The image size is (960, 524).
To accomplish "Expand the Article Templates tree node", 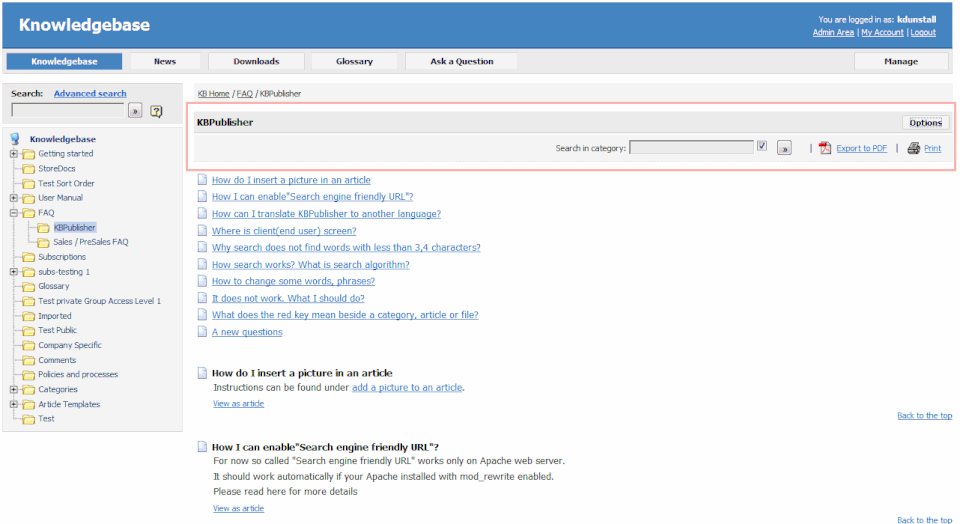I will [x=13, y=404].
